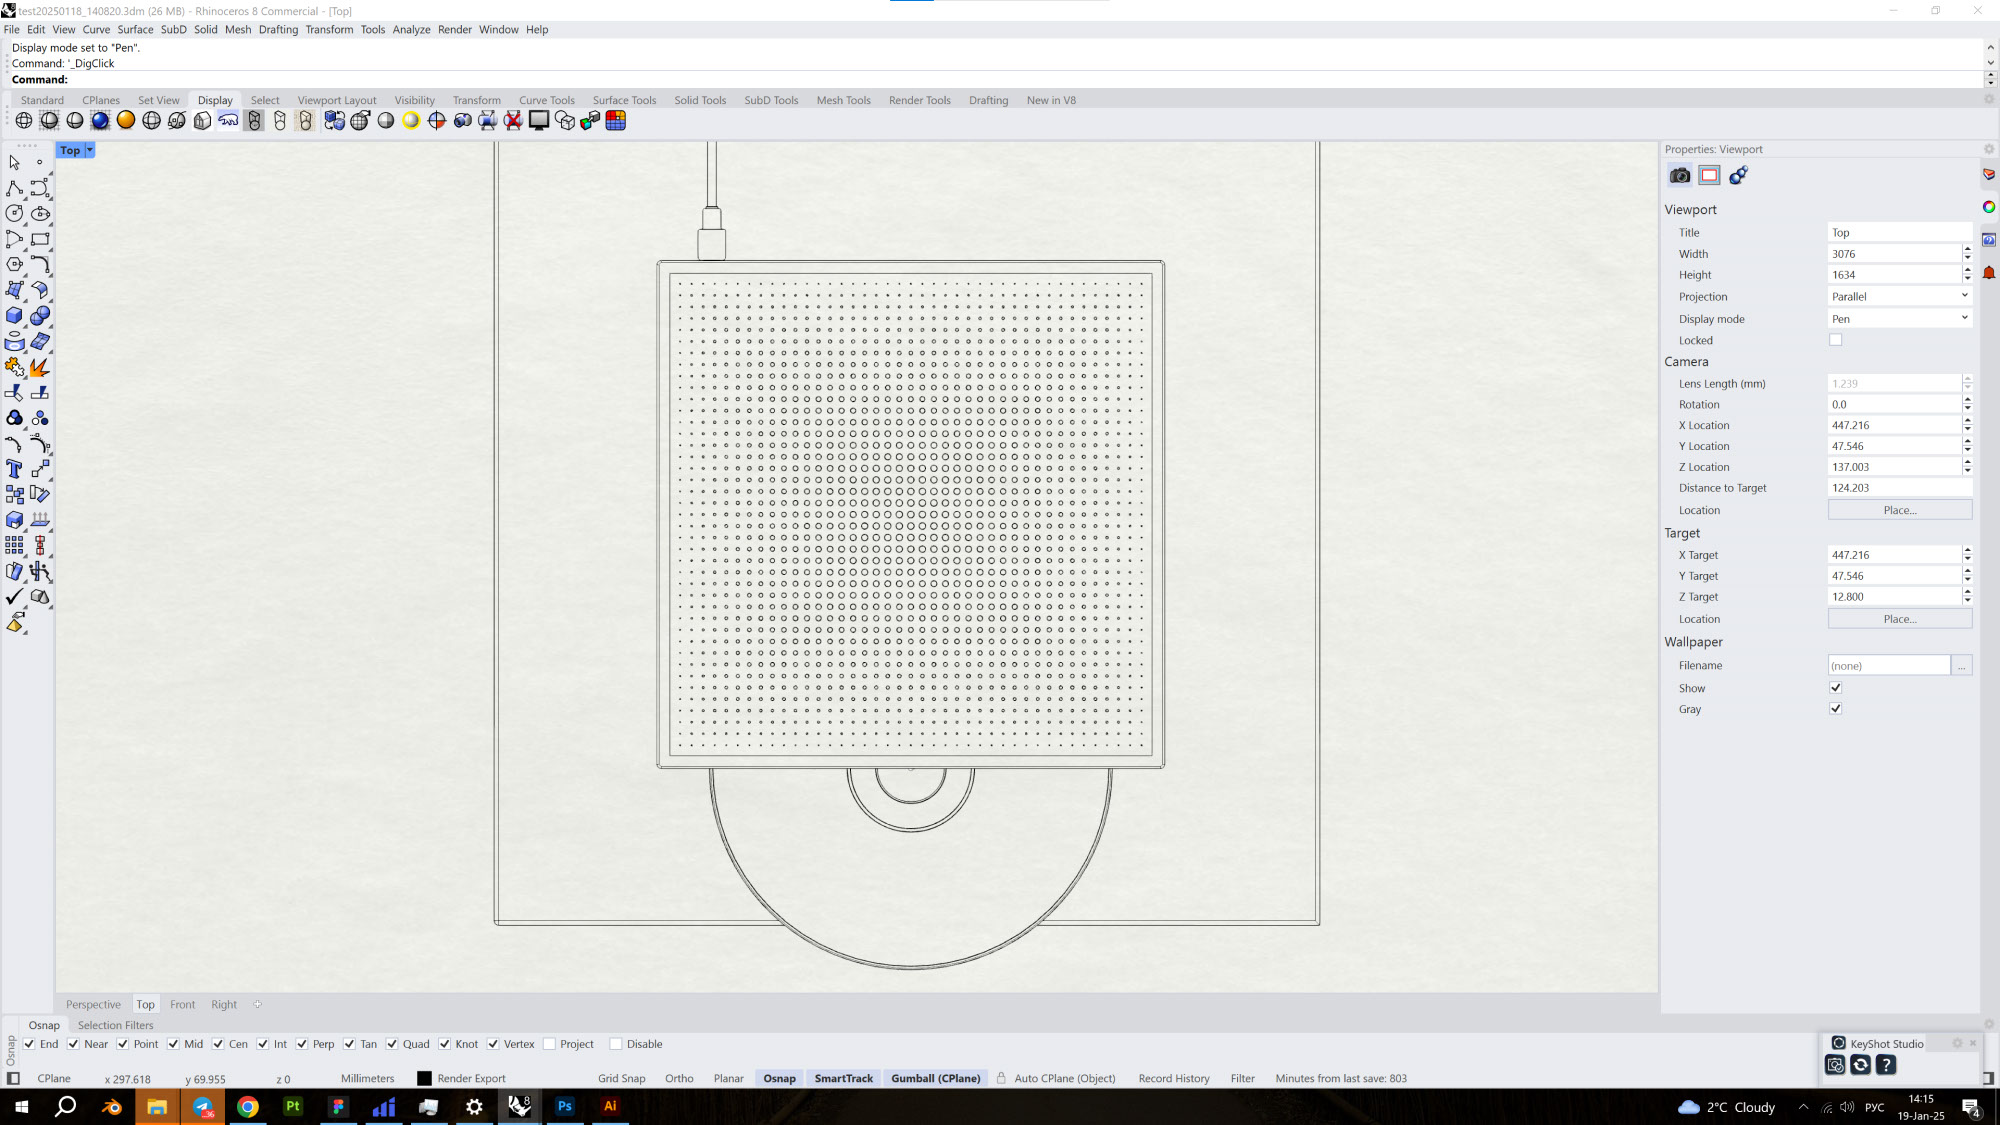Click the Circle tool icon
Image resolution: width=2000 pixels, height=1125 pixels.
tap(14, 213)
